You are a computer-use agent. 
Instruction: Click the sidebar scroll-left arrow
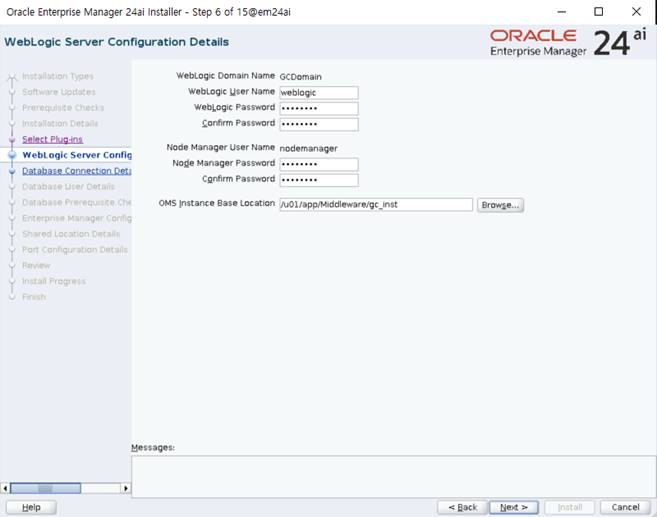(x=5, y=488)
